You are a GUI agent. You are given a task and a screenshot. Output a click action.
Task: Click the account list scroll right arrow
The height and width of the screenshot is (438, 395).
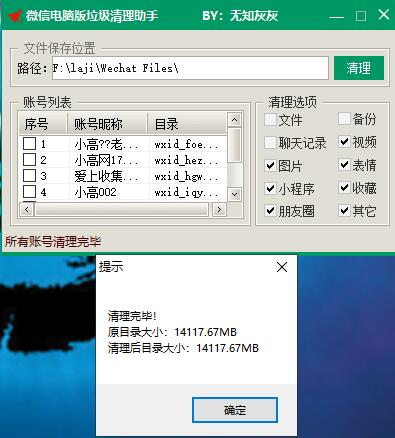coord(219,209)
